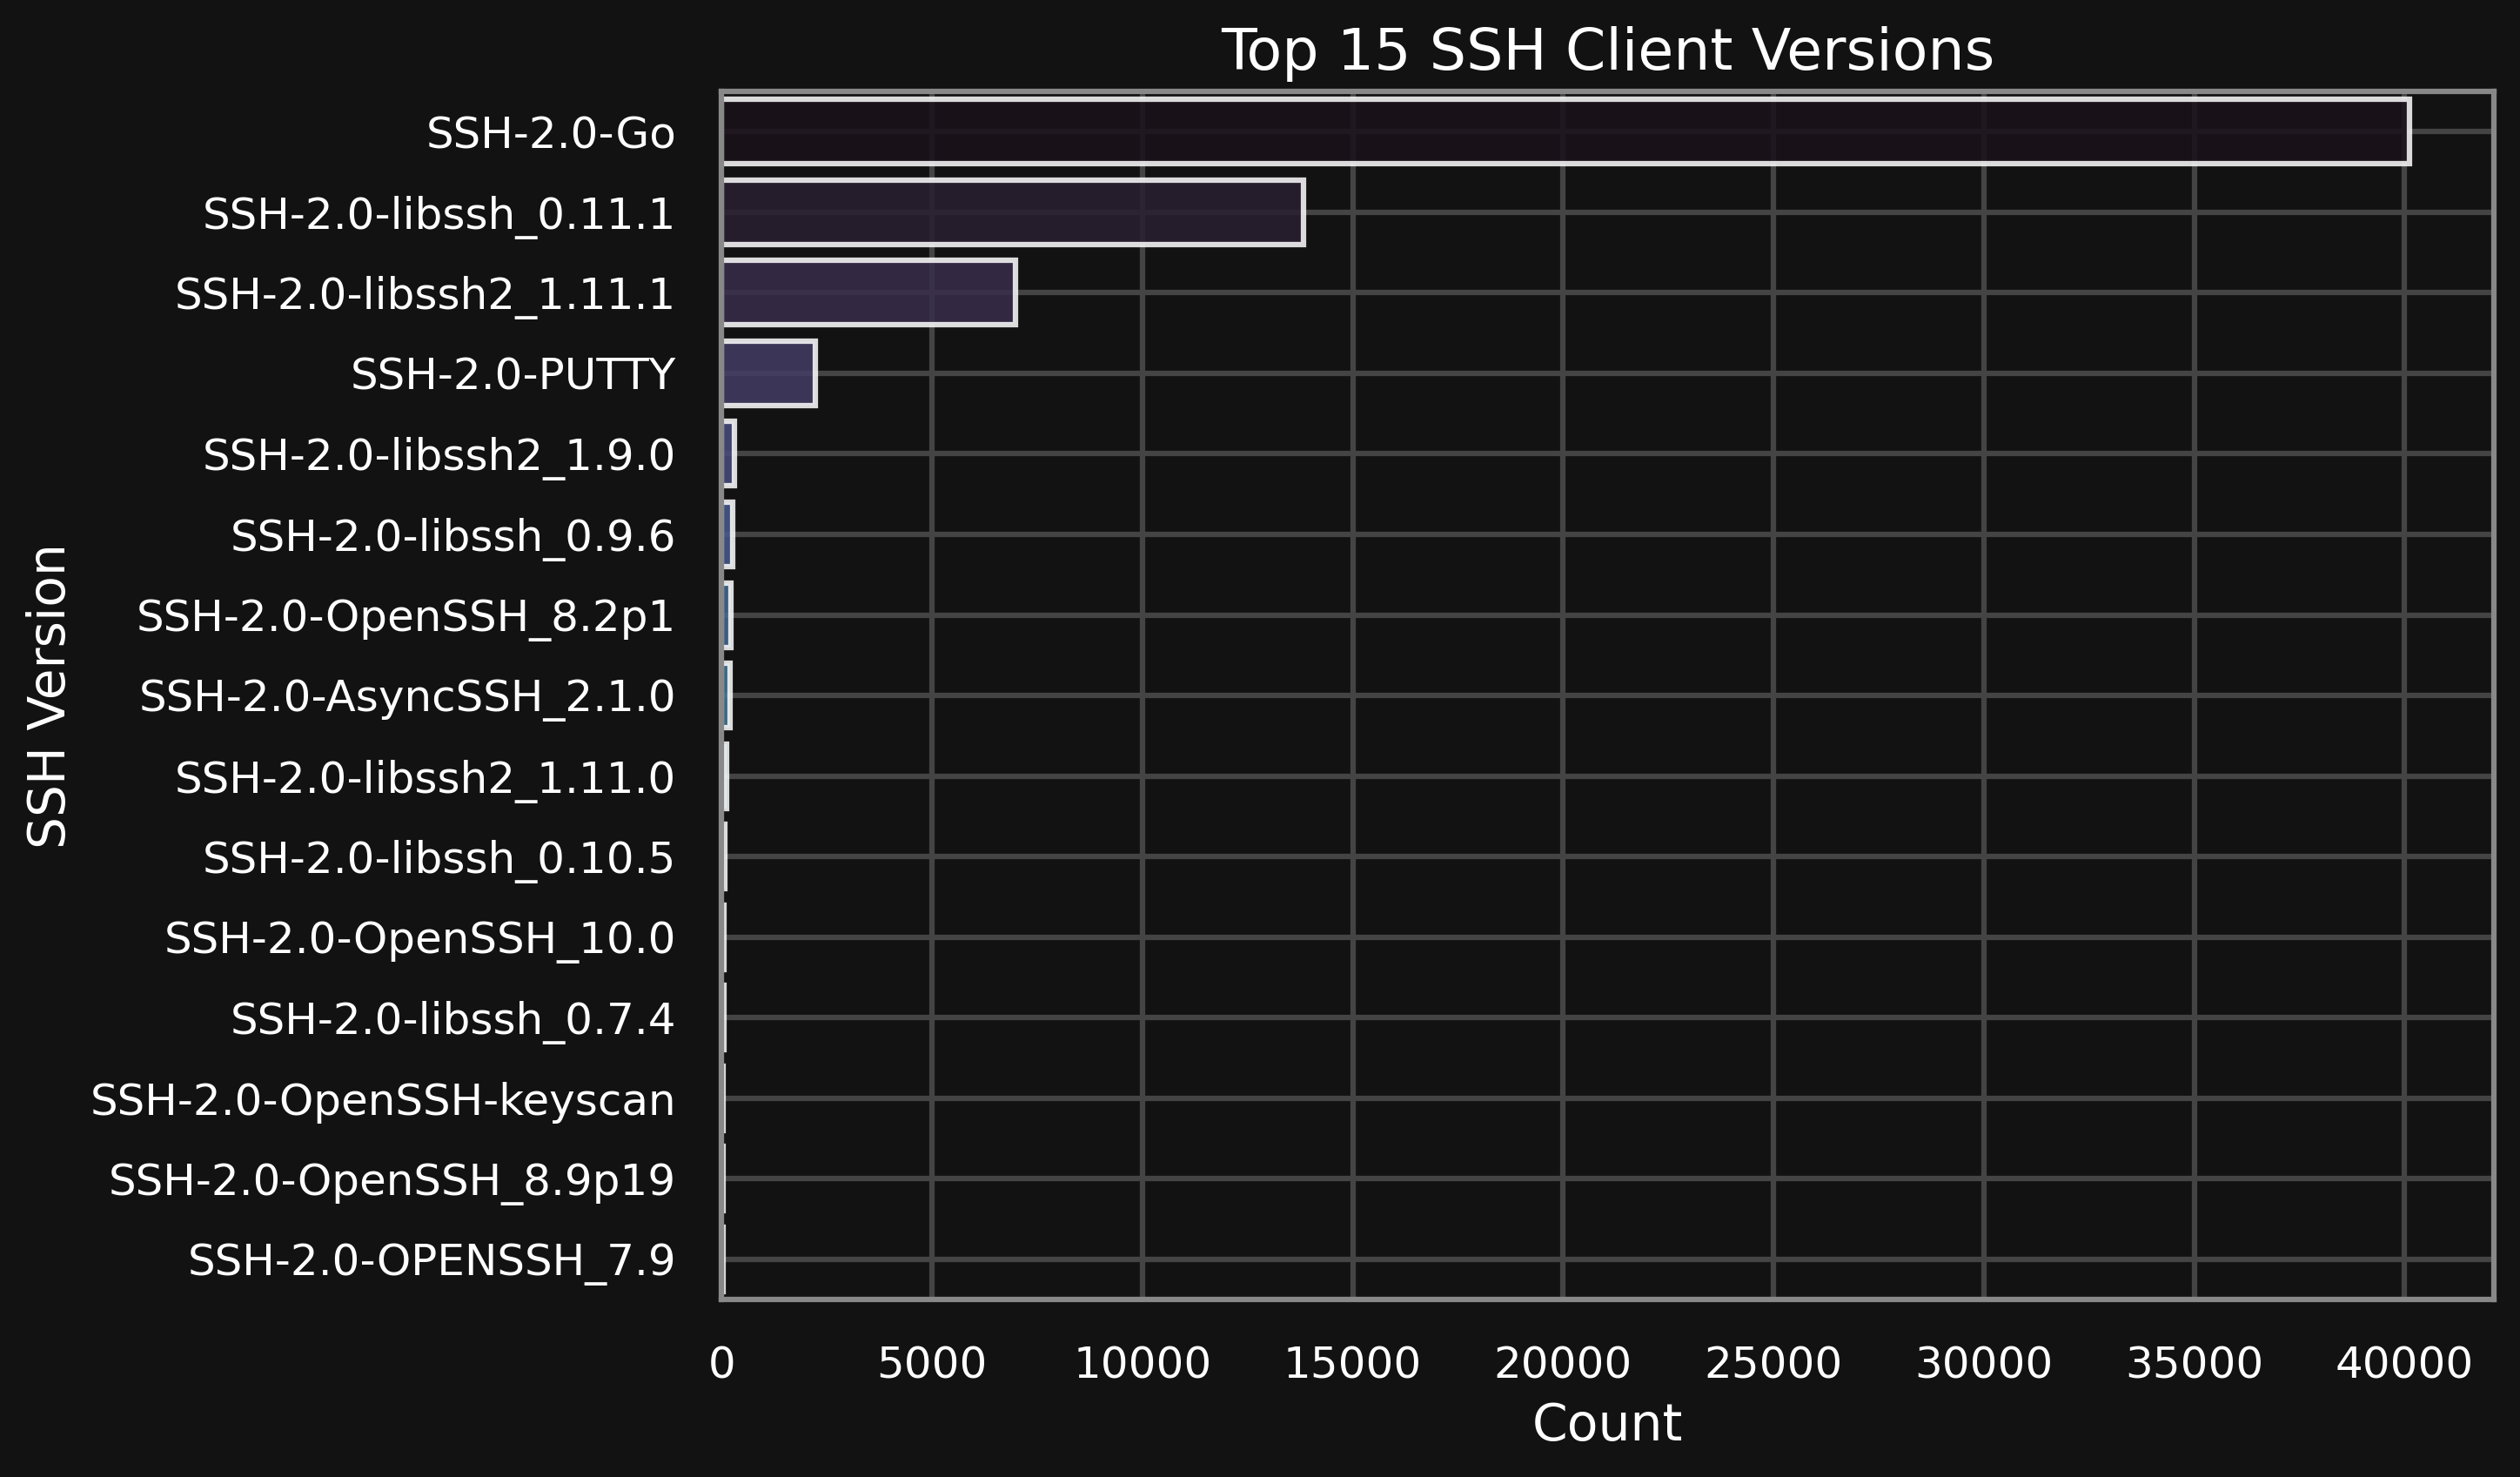
Task: Select the SSH-2.0-libssh2_1.11.0 label
Action: click(425, 778)
